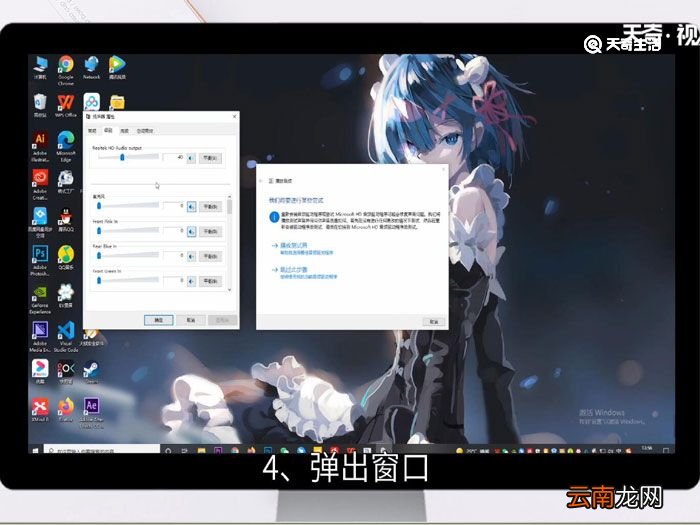This screenshot has height=525, width=700.
Task: Open the yellow folder desktop icon
Action: tap(117, 102)
